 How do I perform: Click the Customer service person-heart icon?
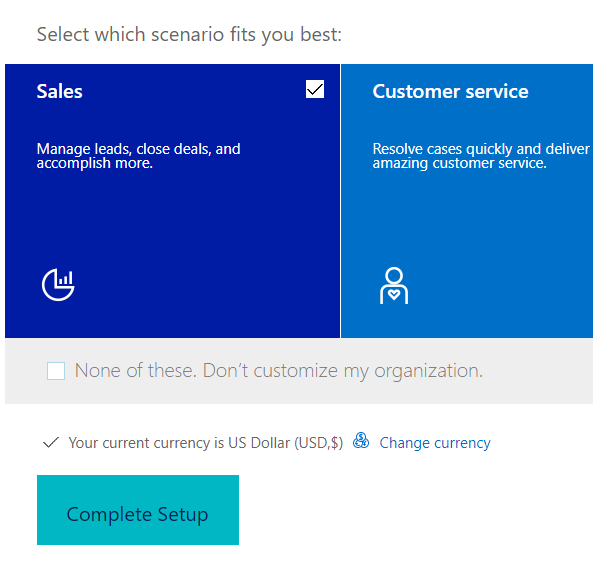click(x=394, y=286)
